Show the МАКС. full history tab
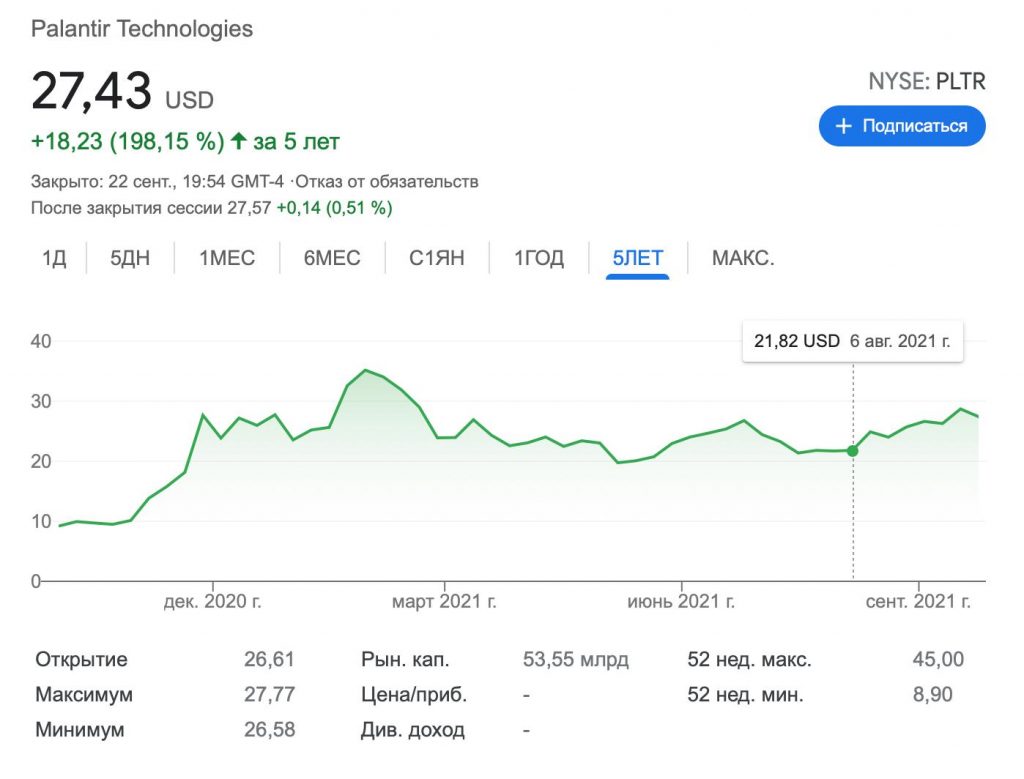This screenshot has width=1024, height=779. pos(743,259)
